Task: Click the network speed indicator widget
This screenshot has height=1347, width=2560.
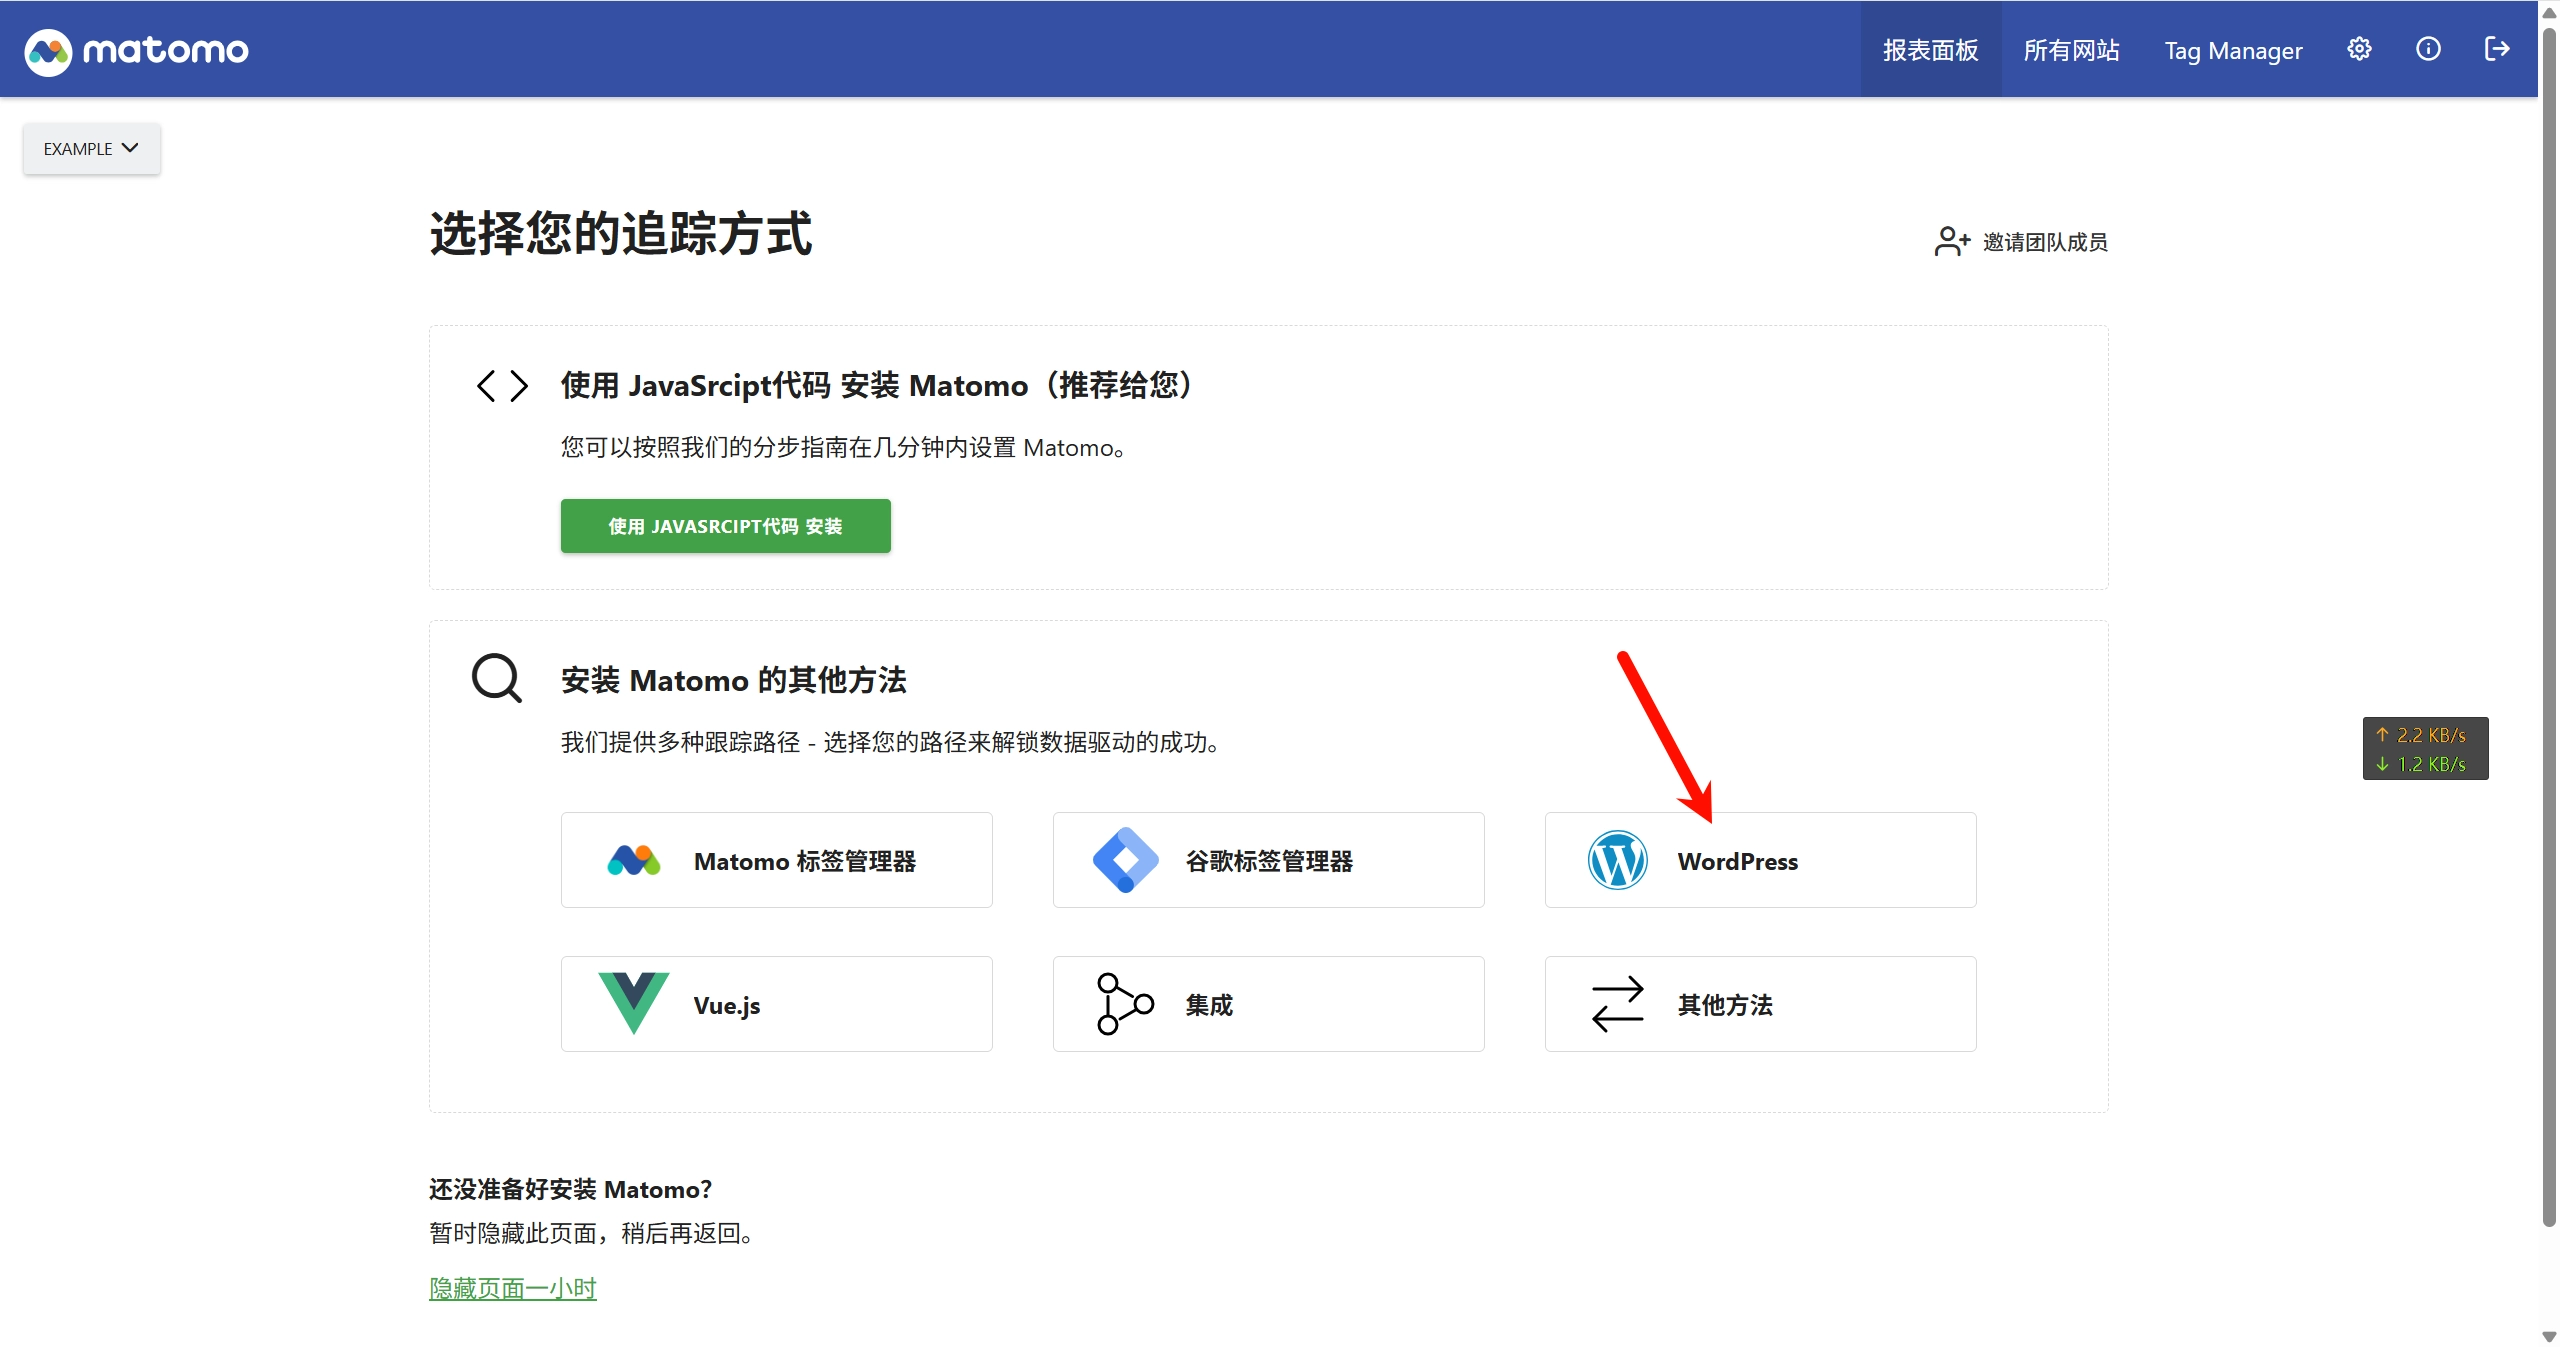Action: coord(2425,749)
